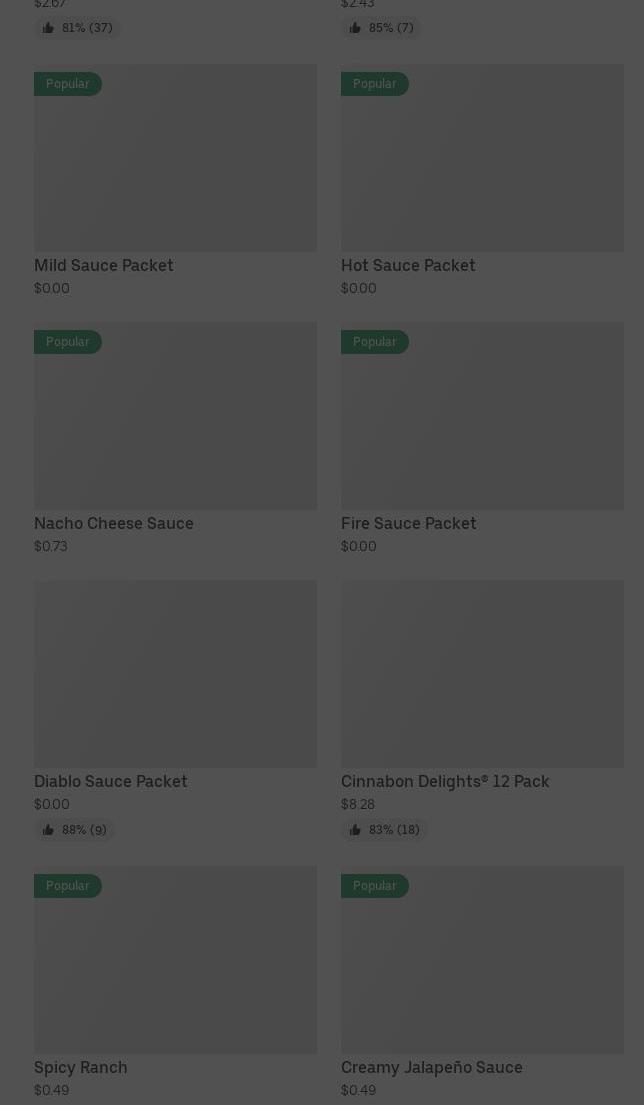
Task: Click the Popular badge on Hot Sauce Packet
Action: pos(375,84)
